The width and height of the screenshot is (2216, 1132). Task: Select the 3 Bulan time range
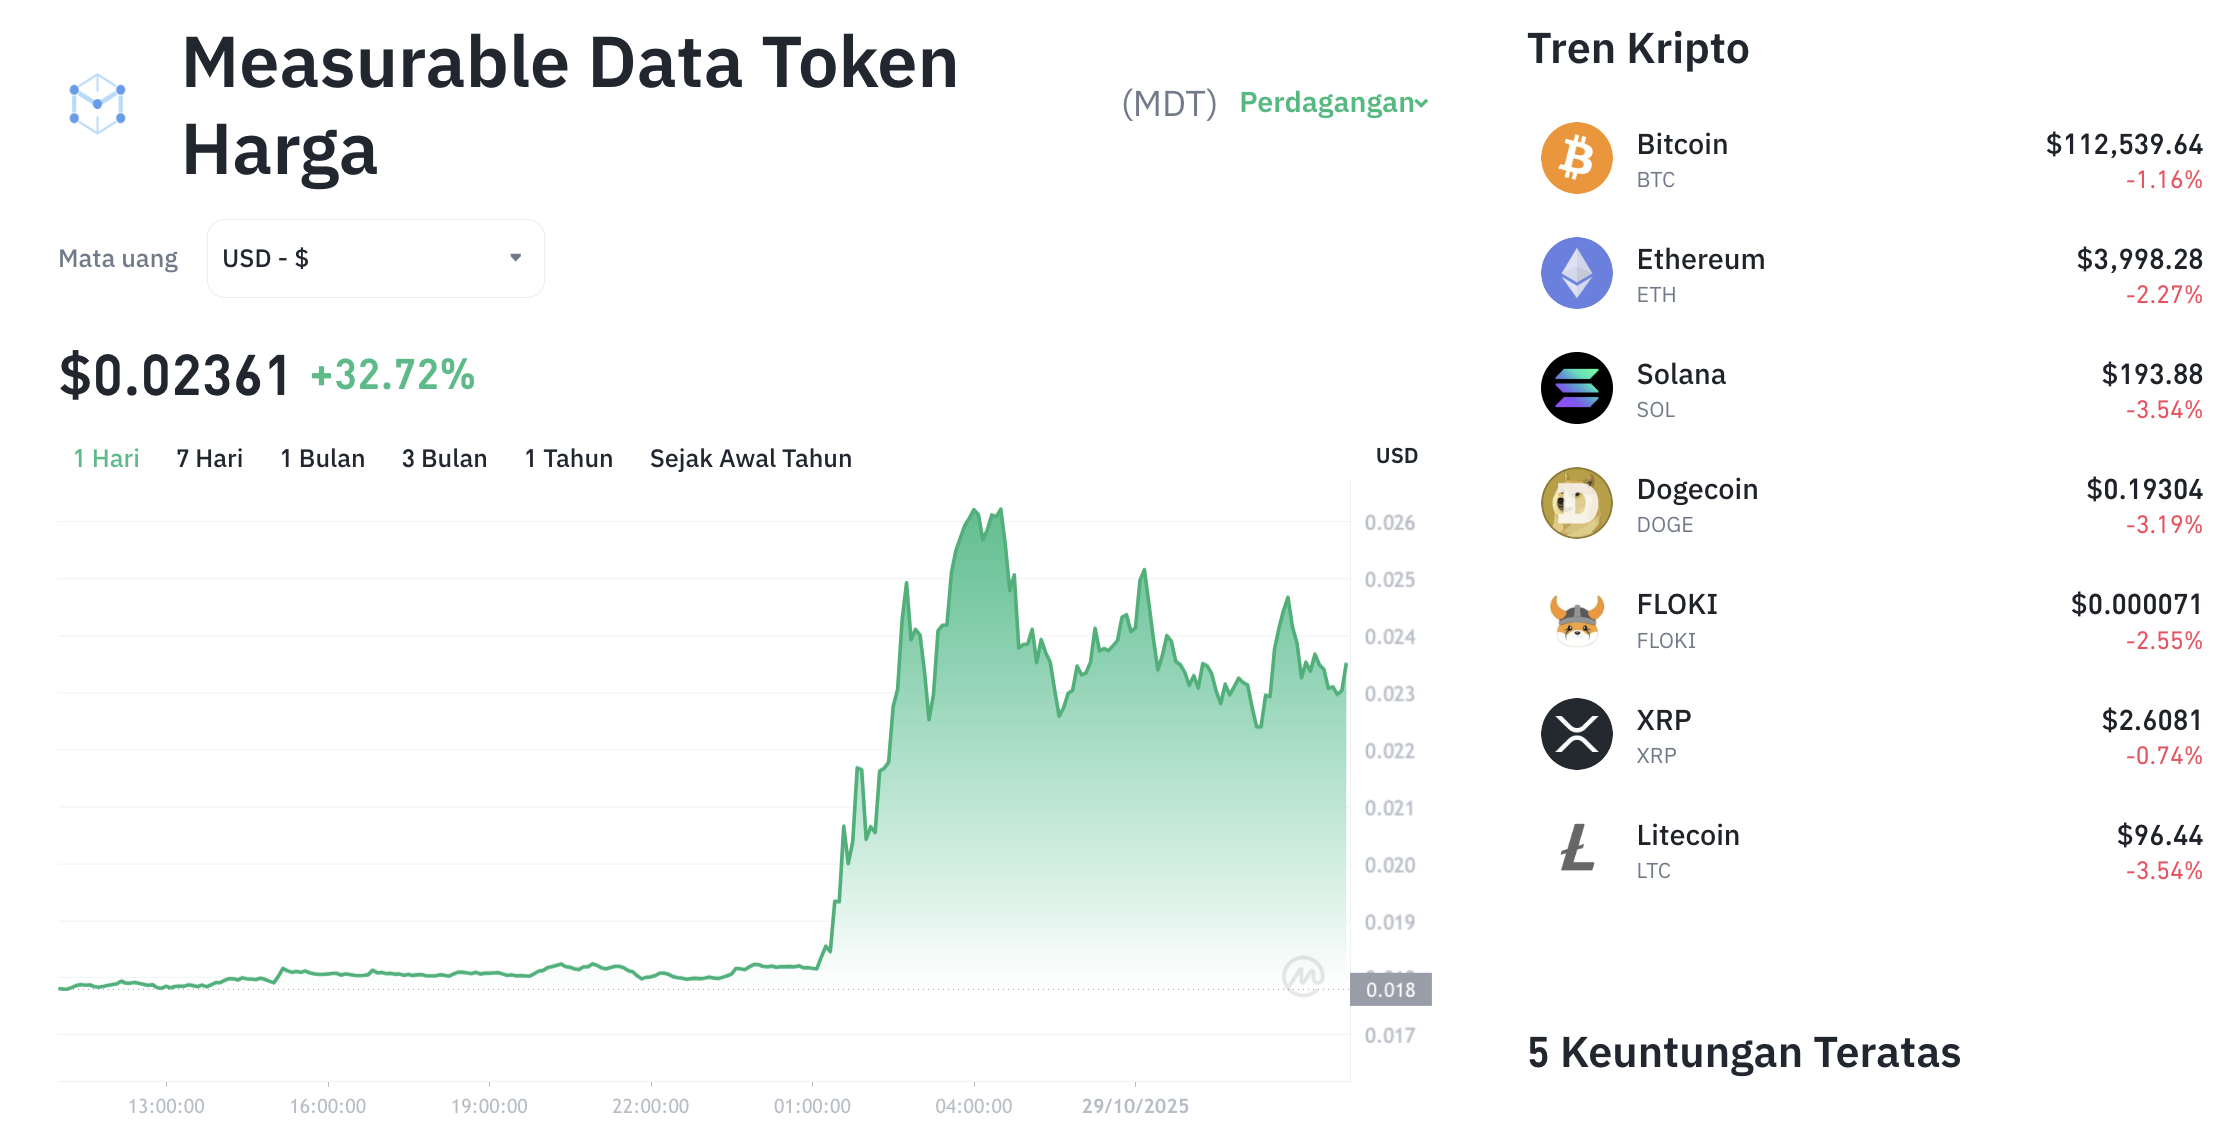coord(444,459)
